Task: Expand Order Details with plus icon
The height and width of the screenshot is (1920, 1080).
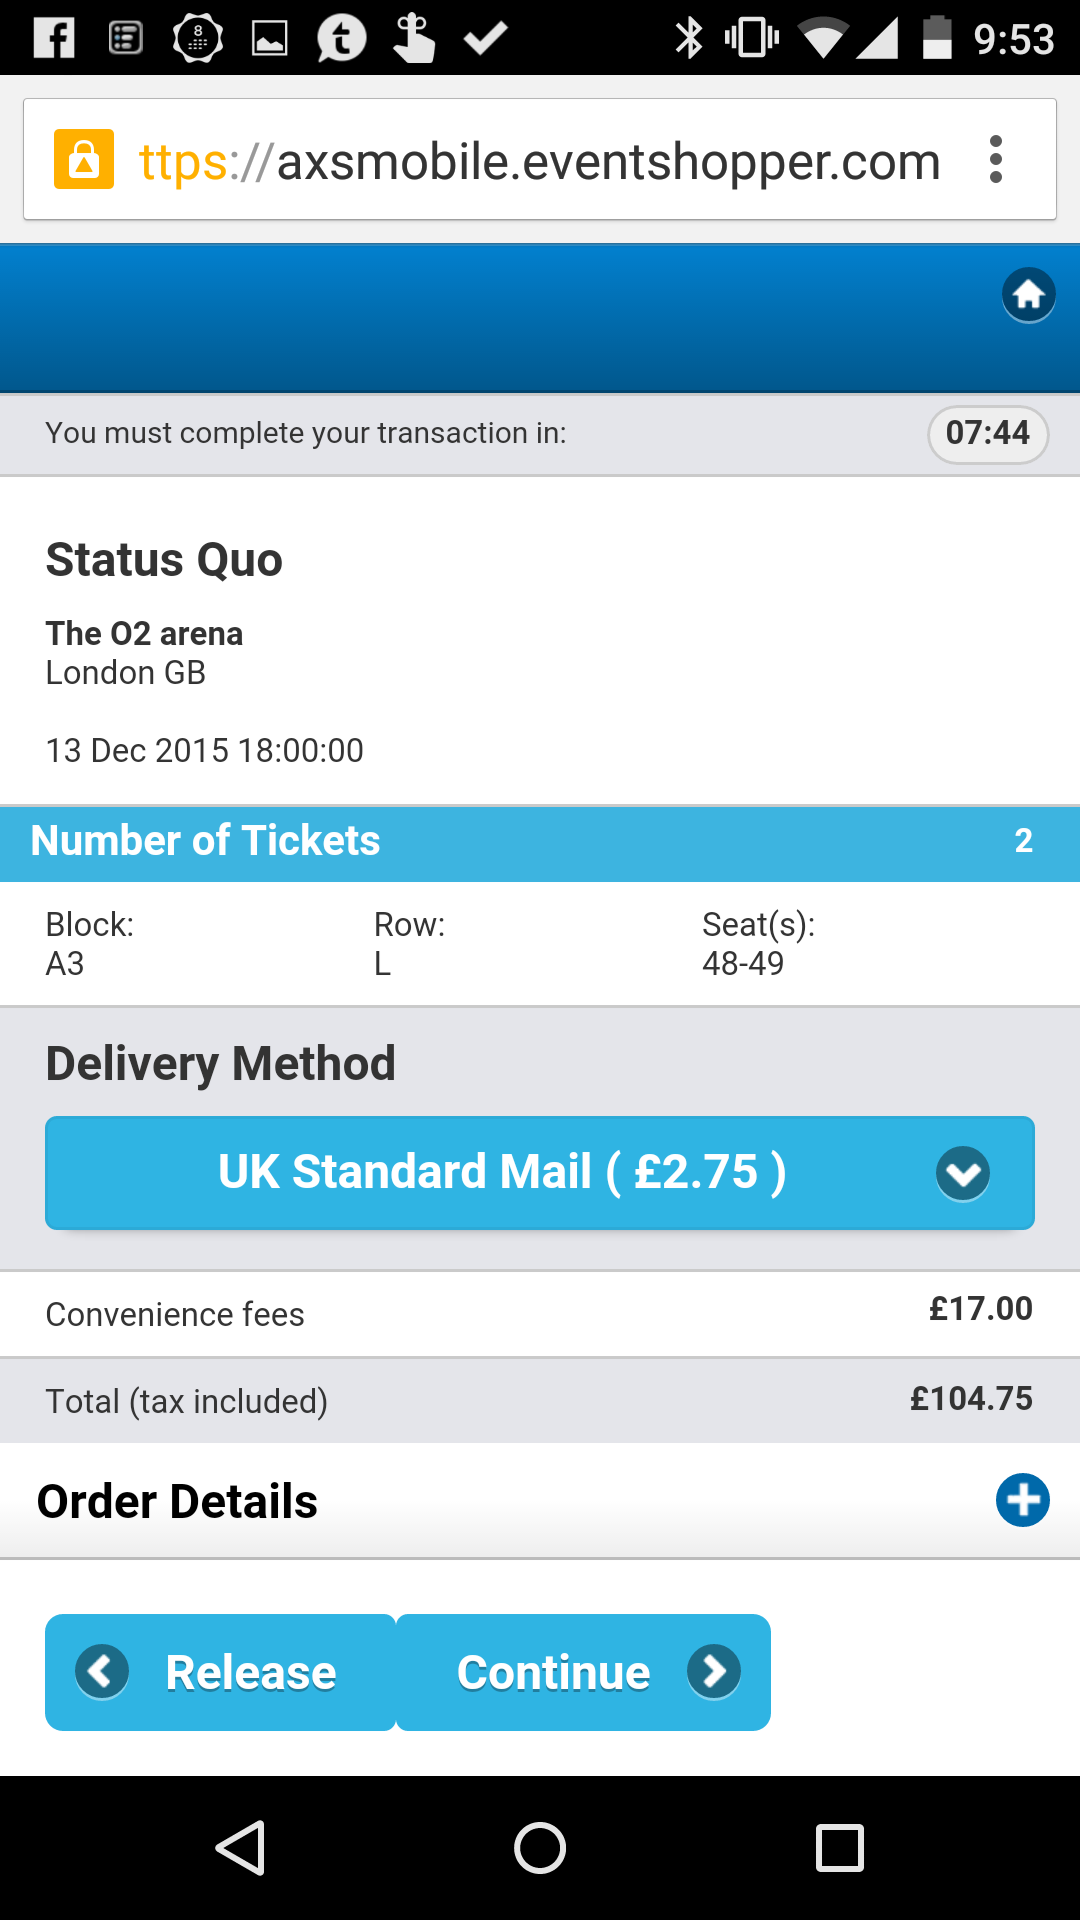Action: coord(1022,1500)
